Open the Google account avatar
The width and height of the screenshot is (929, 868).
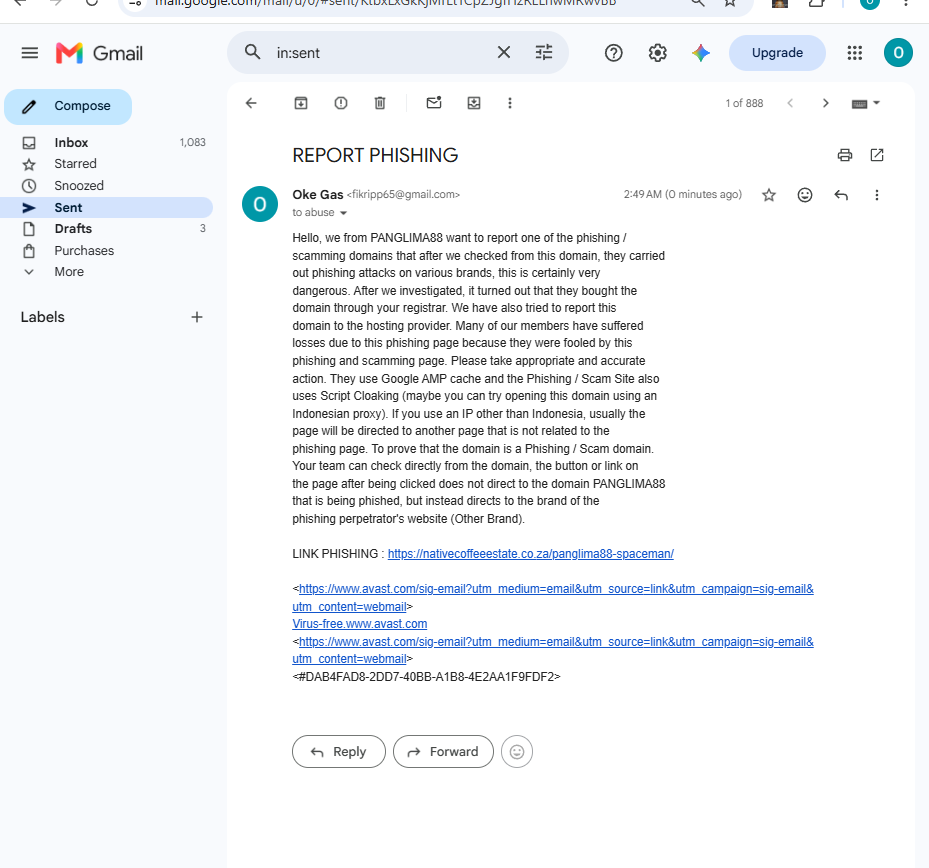[898, 53]
